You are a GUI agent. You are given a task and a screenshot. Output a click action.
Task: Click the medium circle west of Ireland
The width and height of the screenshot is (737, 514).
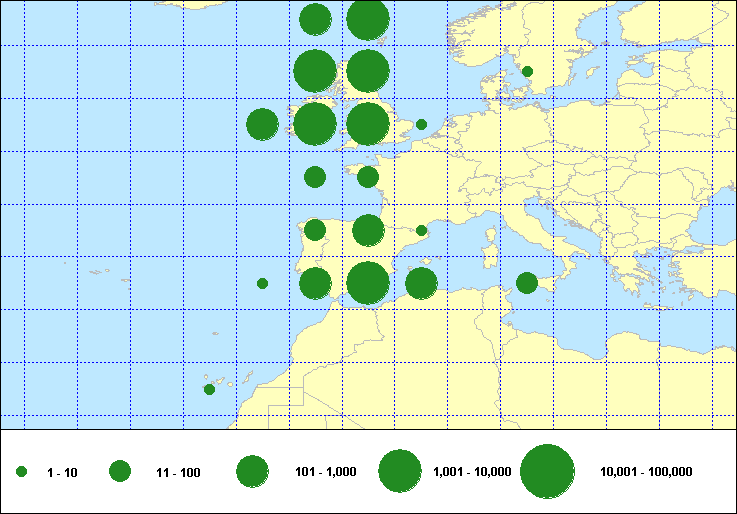click(262, 124)
